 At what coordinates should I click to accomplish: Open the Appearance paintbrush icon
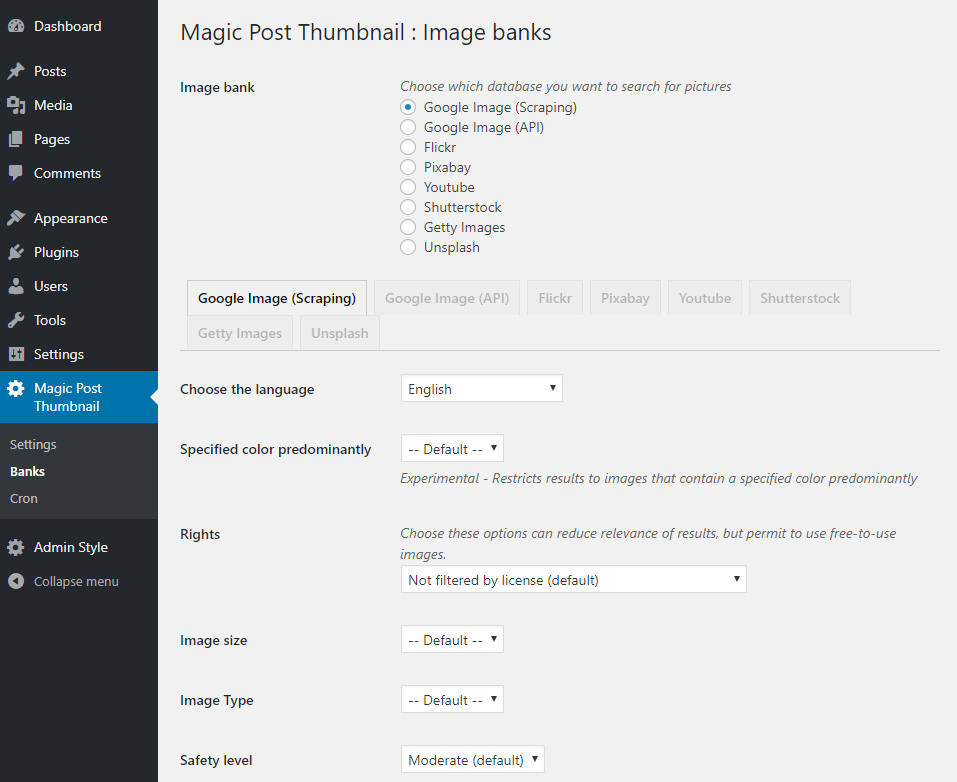point(16,218)
